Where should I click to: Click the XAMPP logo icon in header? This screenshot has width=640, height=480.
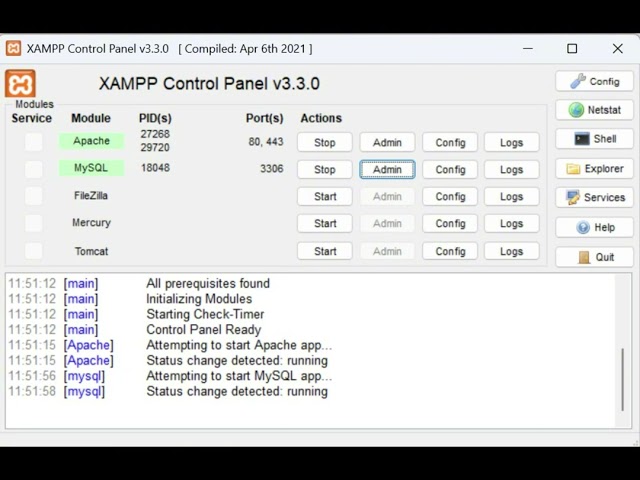[x=20, y=84]
